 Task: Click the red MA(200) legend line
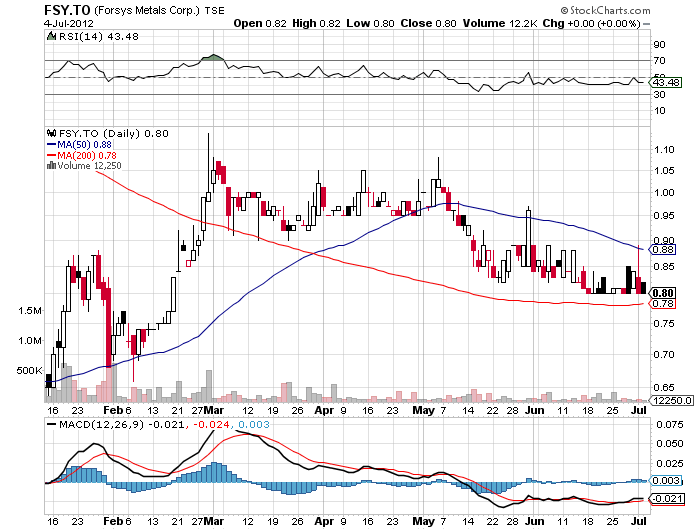pos(51,155)
